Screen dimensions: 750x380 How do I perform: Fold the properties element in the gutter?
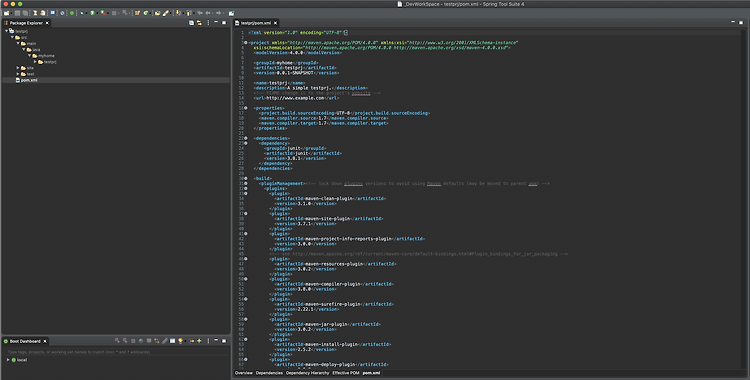pyautogui.click(x=246, y=108)
